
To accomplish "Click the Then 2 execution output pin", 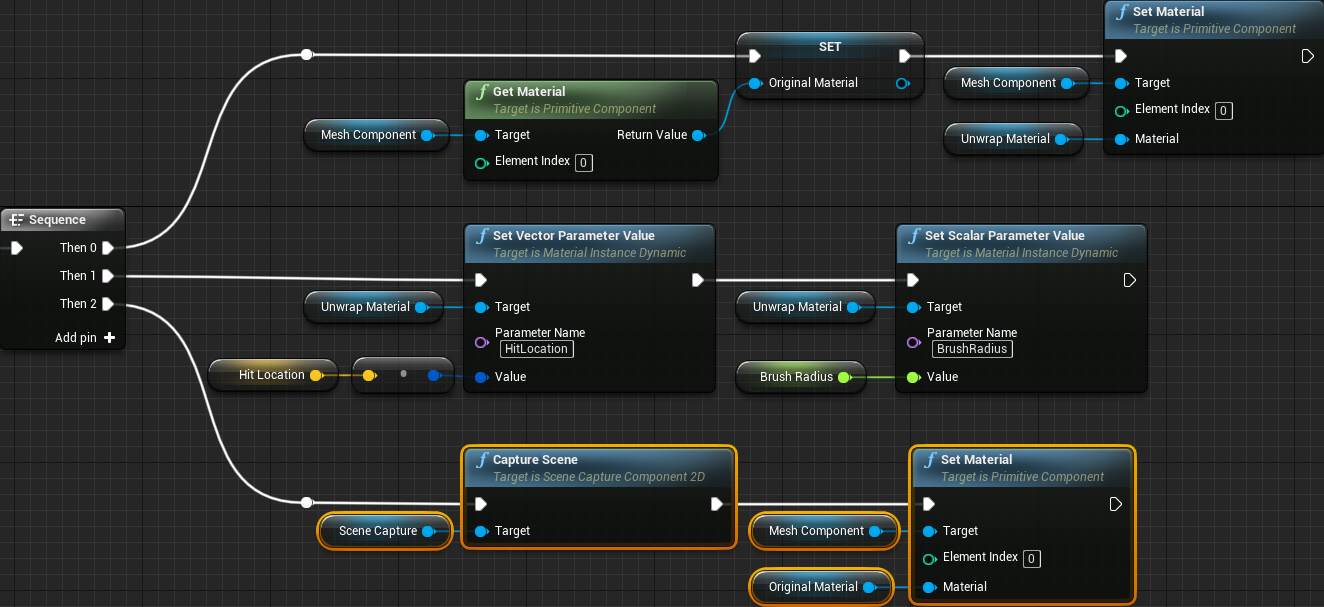I will pos(107,304).
